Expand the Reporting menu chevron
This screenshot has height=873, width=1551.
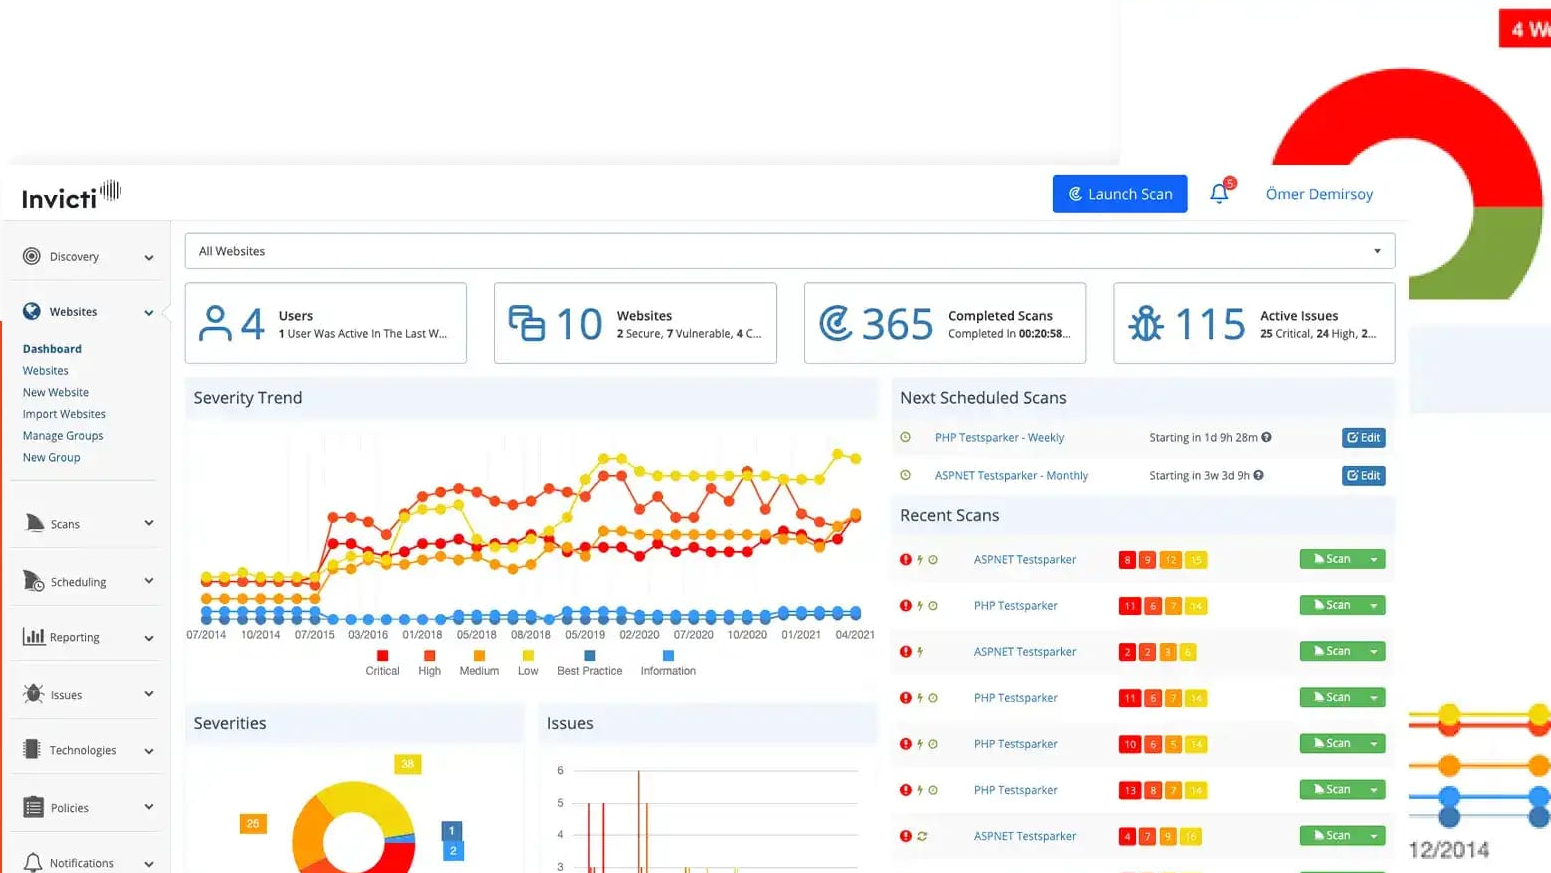pos(149,638)
